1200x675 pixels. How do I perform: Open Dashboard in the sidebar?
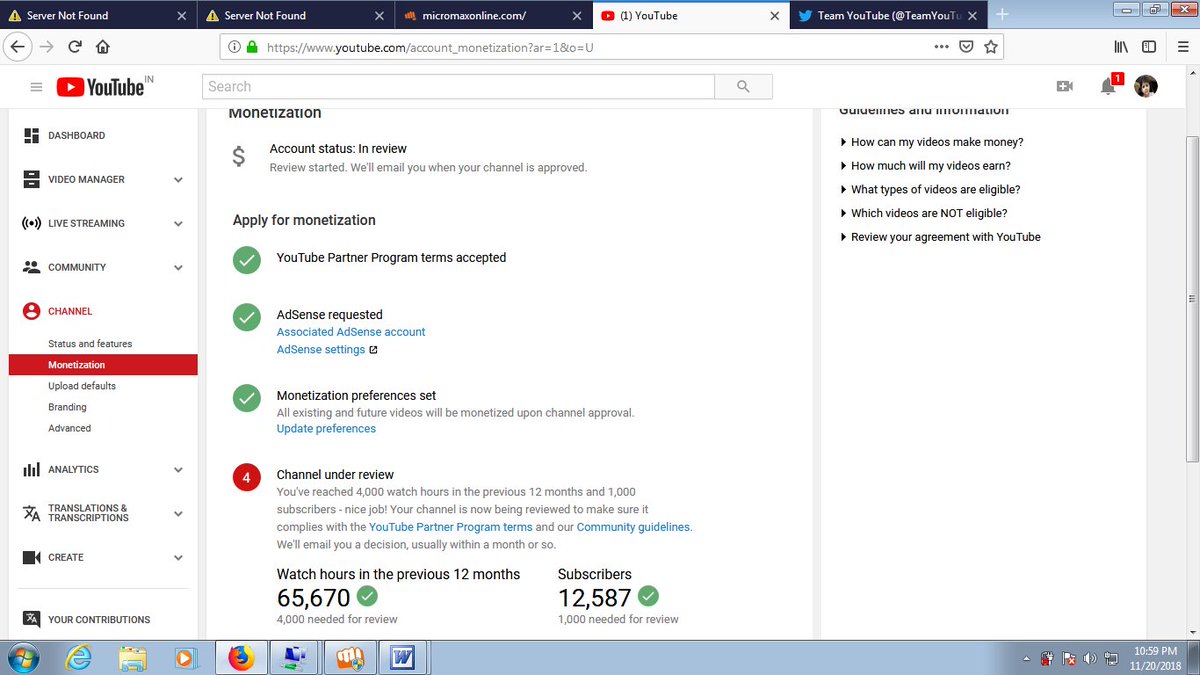tap(76, 135)
